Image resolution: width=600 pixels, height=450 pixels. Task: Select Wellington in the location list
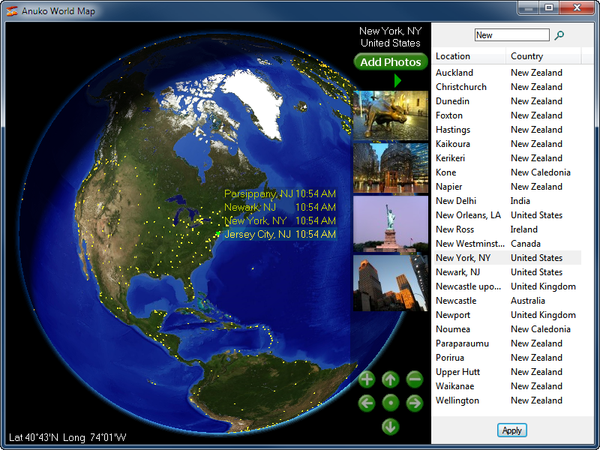click(457, 401)
